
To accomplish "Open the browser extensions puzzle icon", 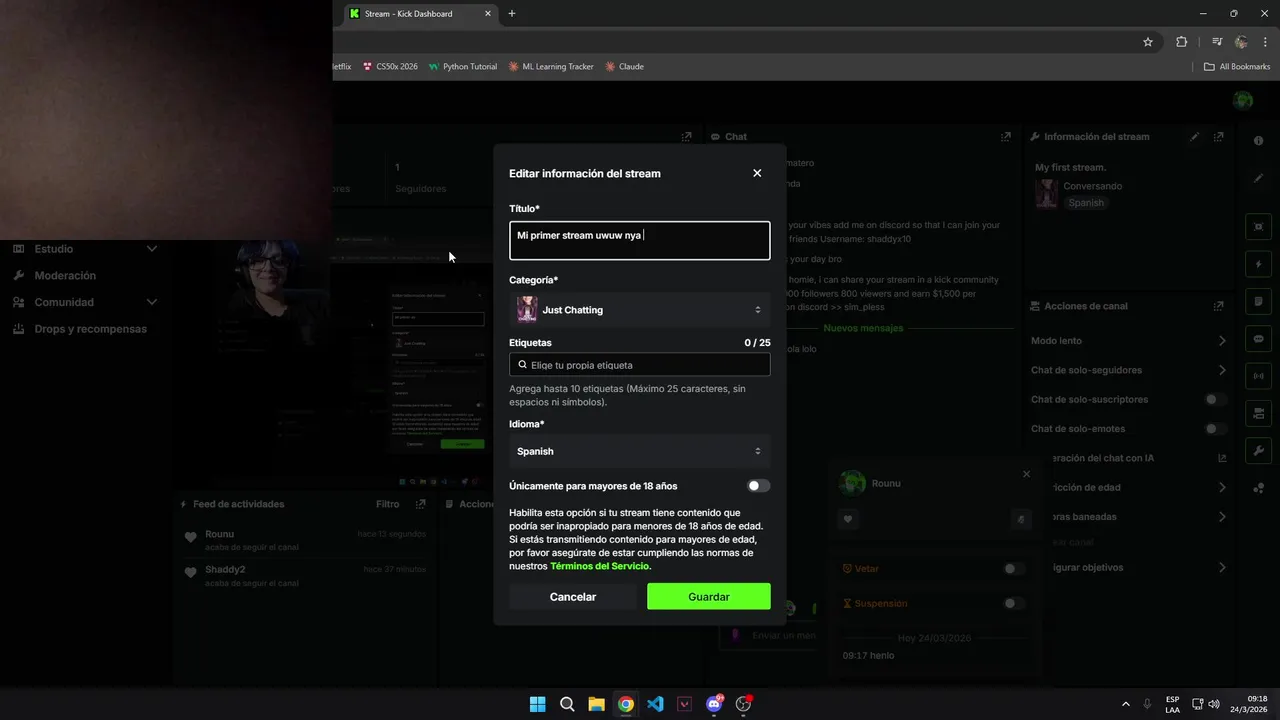I will coord(1182,42).
